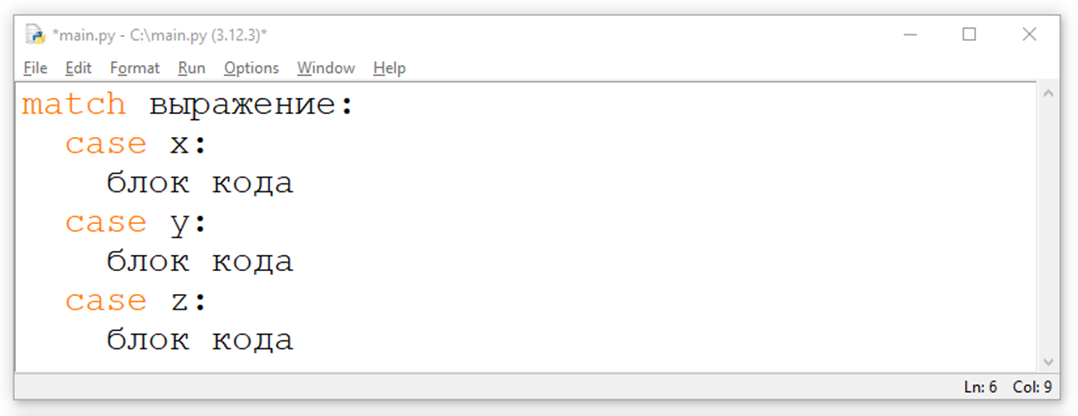This screenshot has height=416, width=1078.
Task: Maximize the IDLE editor window
Action: coord(969,34)
